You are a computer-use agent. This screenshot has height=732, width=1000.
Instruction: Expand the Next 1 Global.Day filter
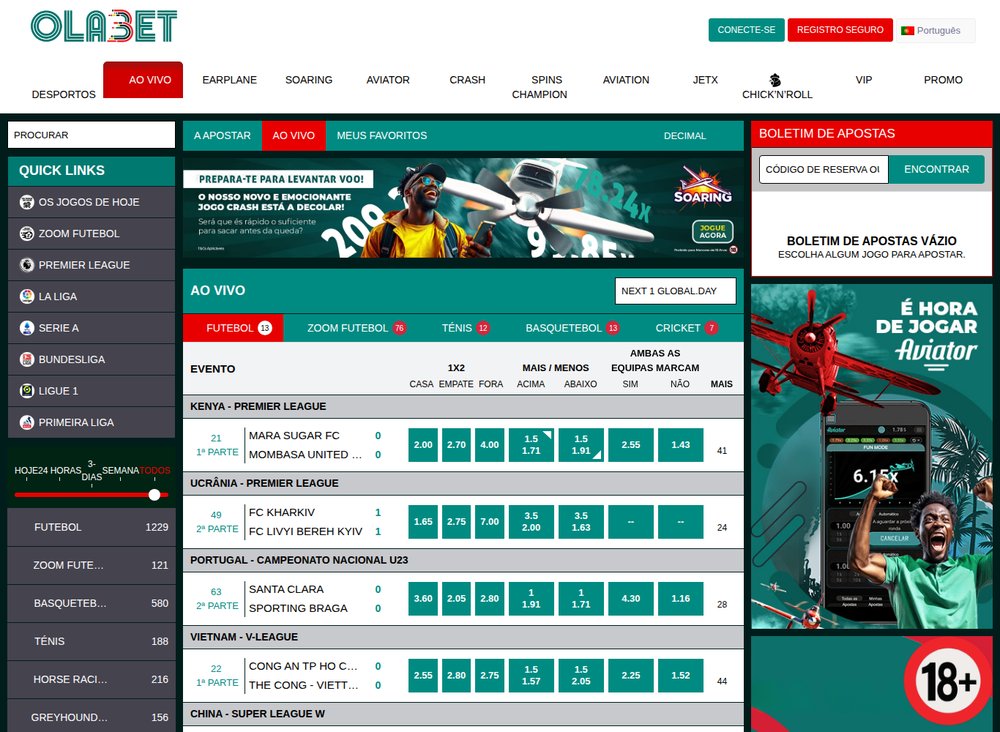click(675, 291)
